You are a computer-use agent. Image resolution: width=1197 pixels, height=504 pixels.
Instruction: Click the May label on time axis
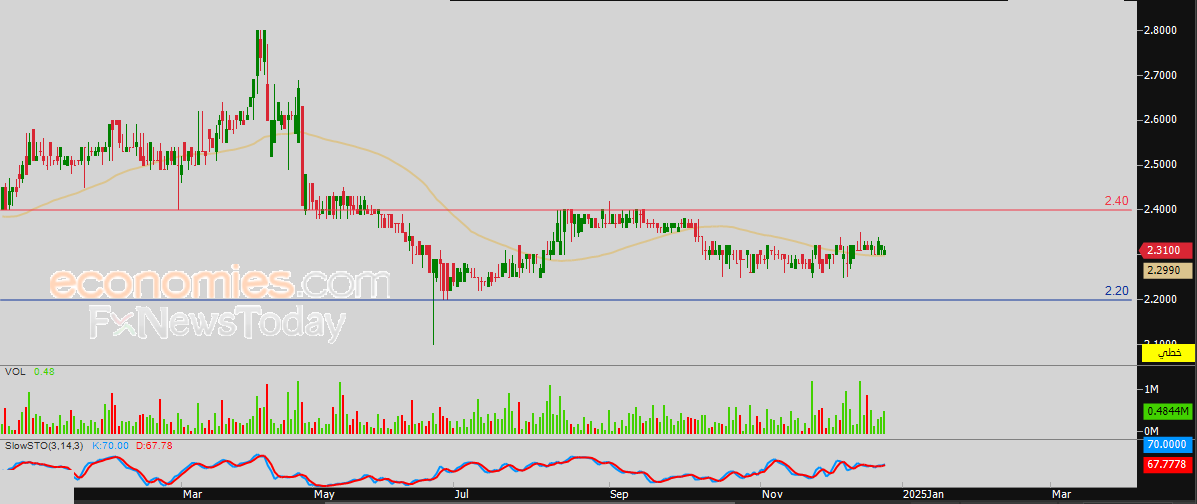click(324, 495)
